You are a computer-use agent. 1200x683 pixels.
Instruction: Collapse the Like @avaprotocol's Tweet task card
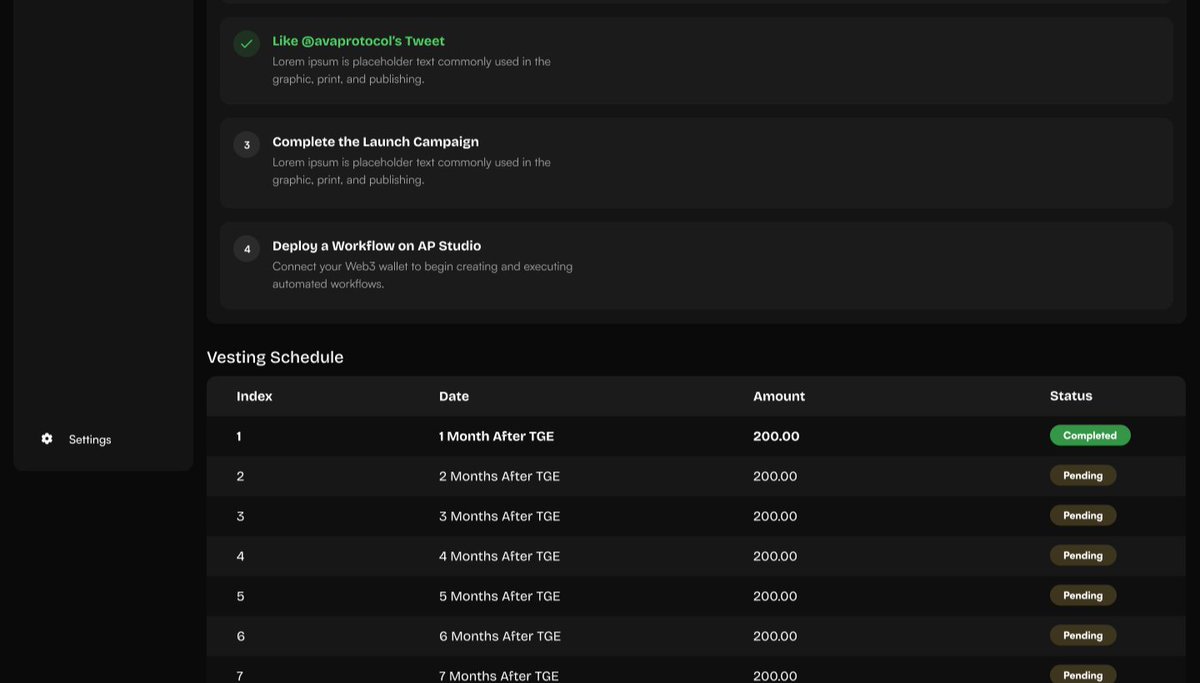click(x=695, y=60)
